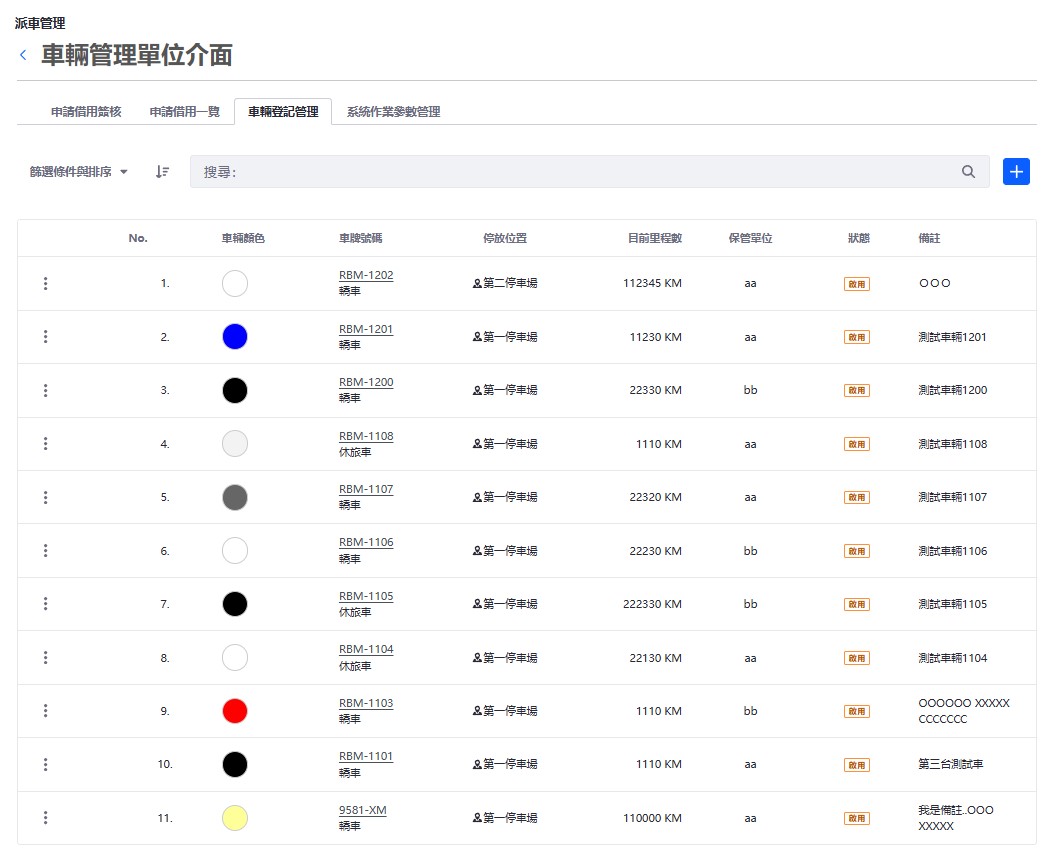Click the 啟用 badge on row 9581-XM
Screen dimensions: 1052x860
pyautogui.click(x=857, y=817)
